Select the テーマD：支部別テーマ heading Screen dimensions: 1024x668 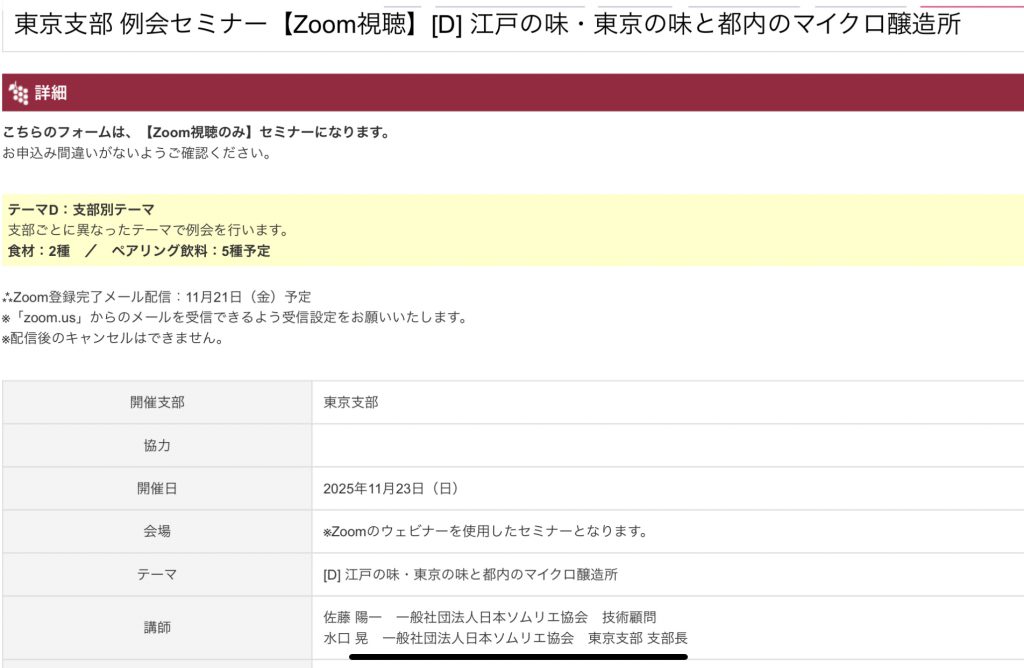81,210
